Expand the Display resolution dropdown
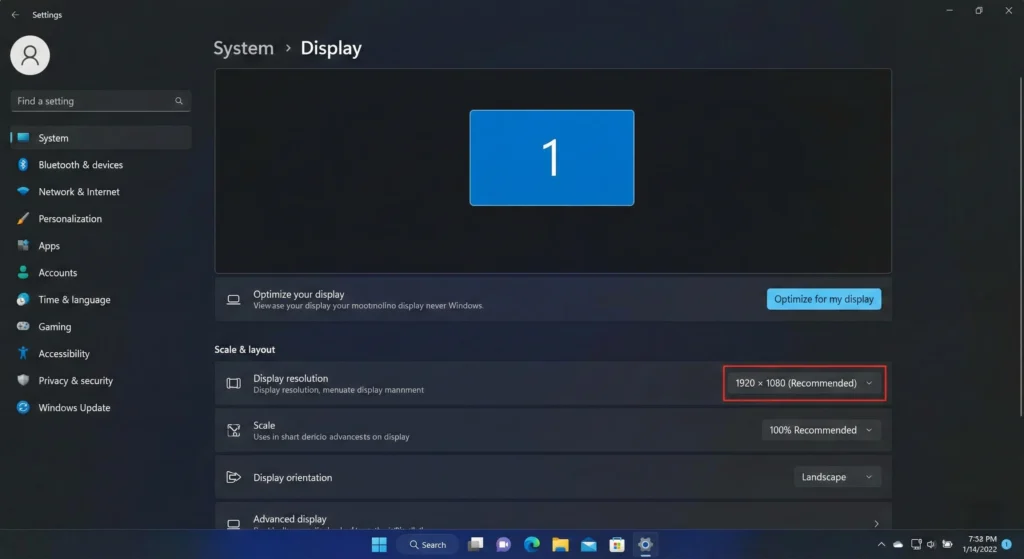Screen dimensions: 1024x559 804,383
